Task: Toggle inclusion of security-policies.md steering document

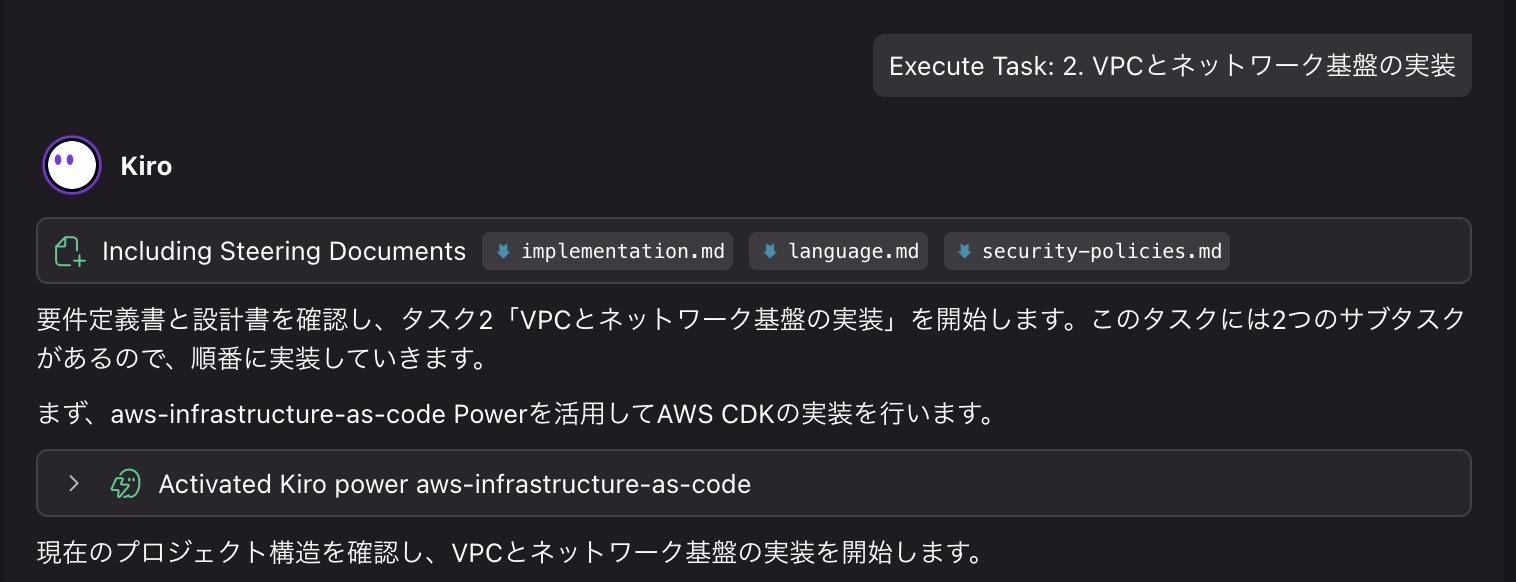Action: tap(1086, 251)
